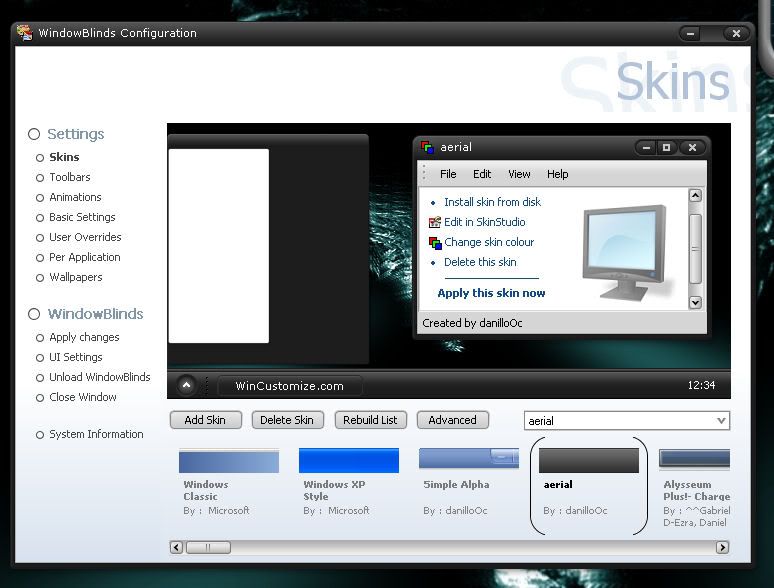Click Unload WindowBlinds in sidebar

click(100, 377)
